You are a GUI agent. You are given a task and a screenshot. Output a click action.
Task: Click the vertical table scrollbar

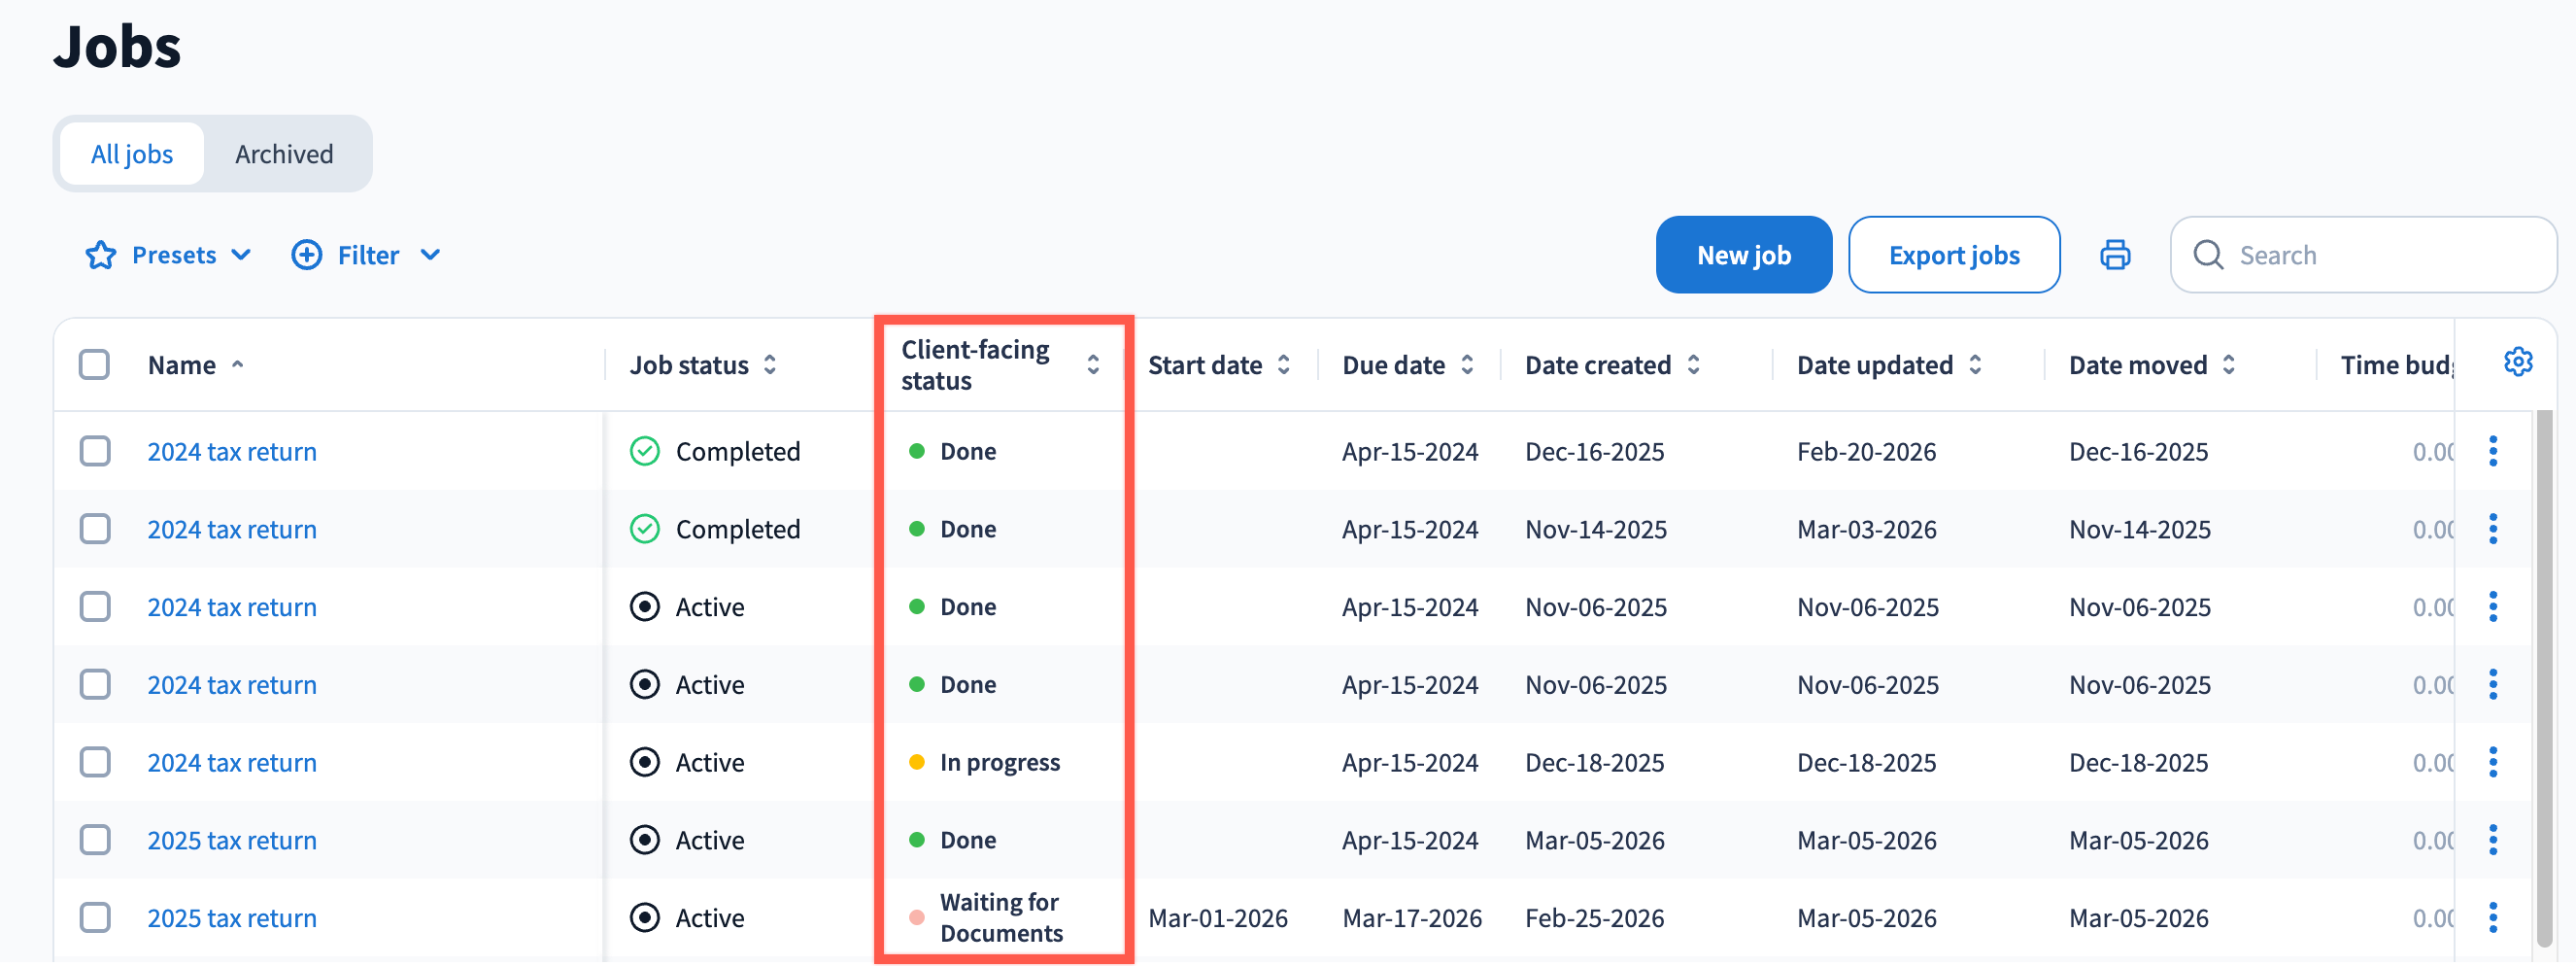(2544, 680)
